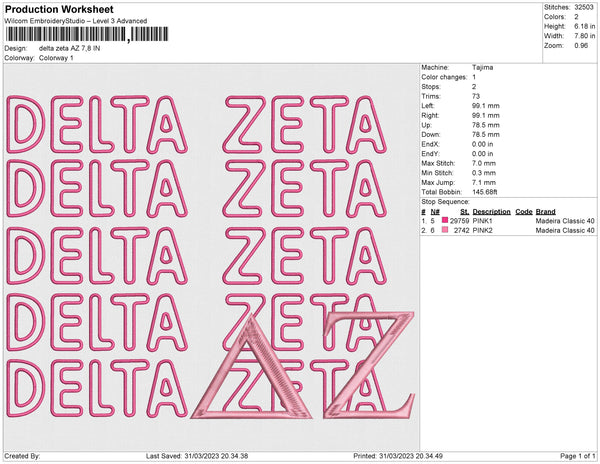Image resolution: width=600 pixels, height=464 pixels.
Task: Click the stitch count value 32503
Action: 584,7
